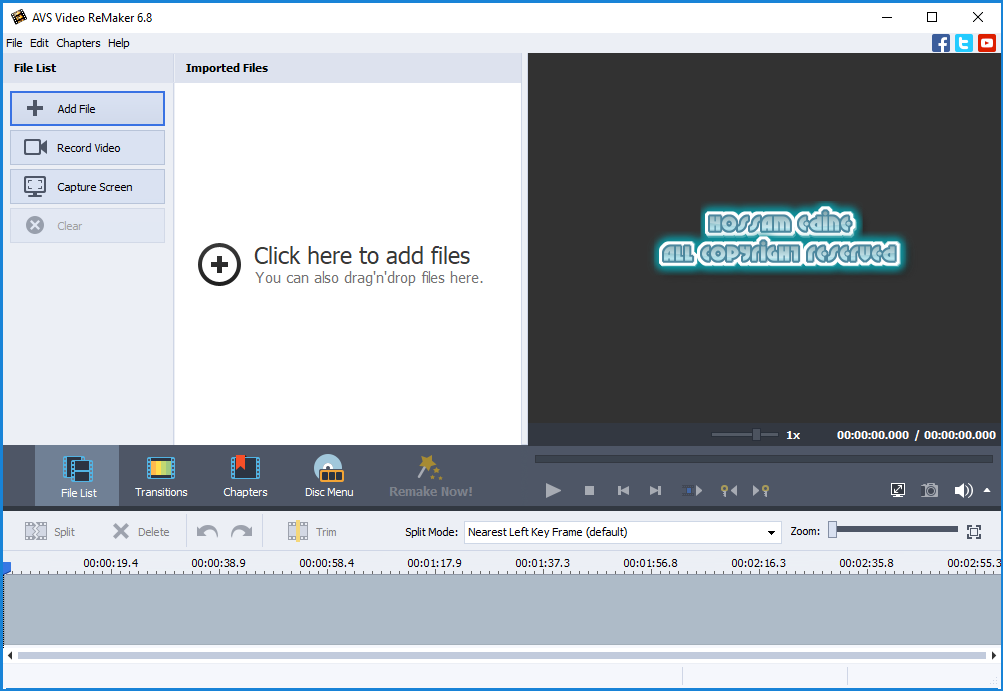The image size is (1003, 691).
Task: Click the Delete tool
Action: [141, 532]
